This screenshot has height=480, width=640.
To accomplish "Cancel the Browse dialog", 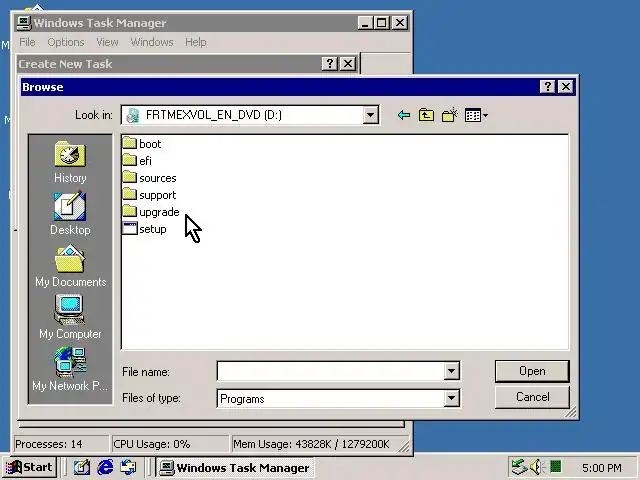I will point(532,397).
